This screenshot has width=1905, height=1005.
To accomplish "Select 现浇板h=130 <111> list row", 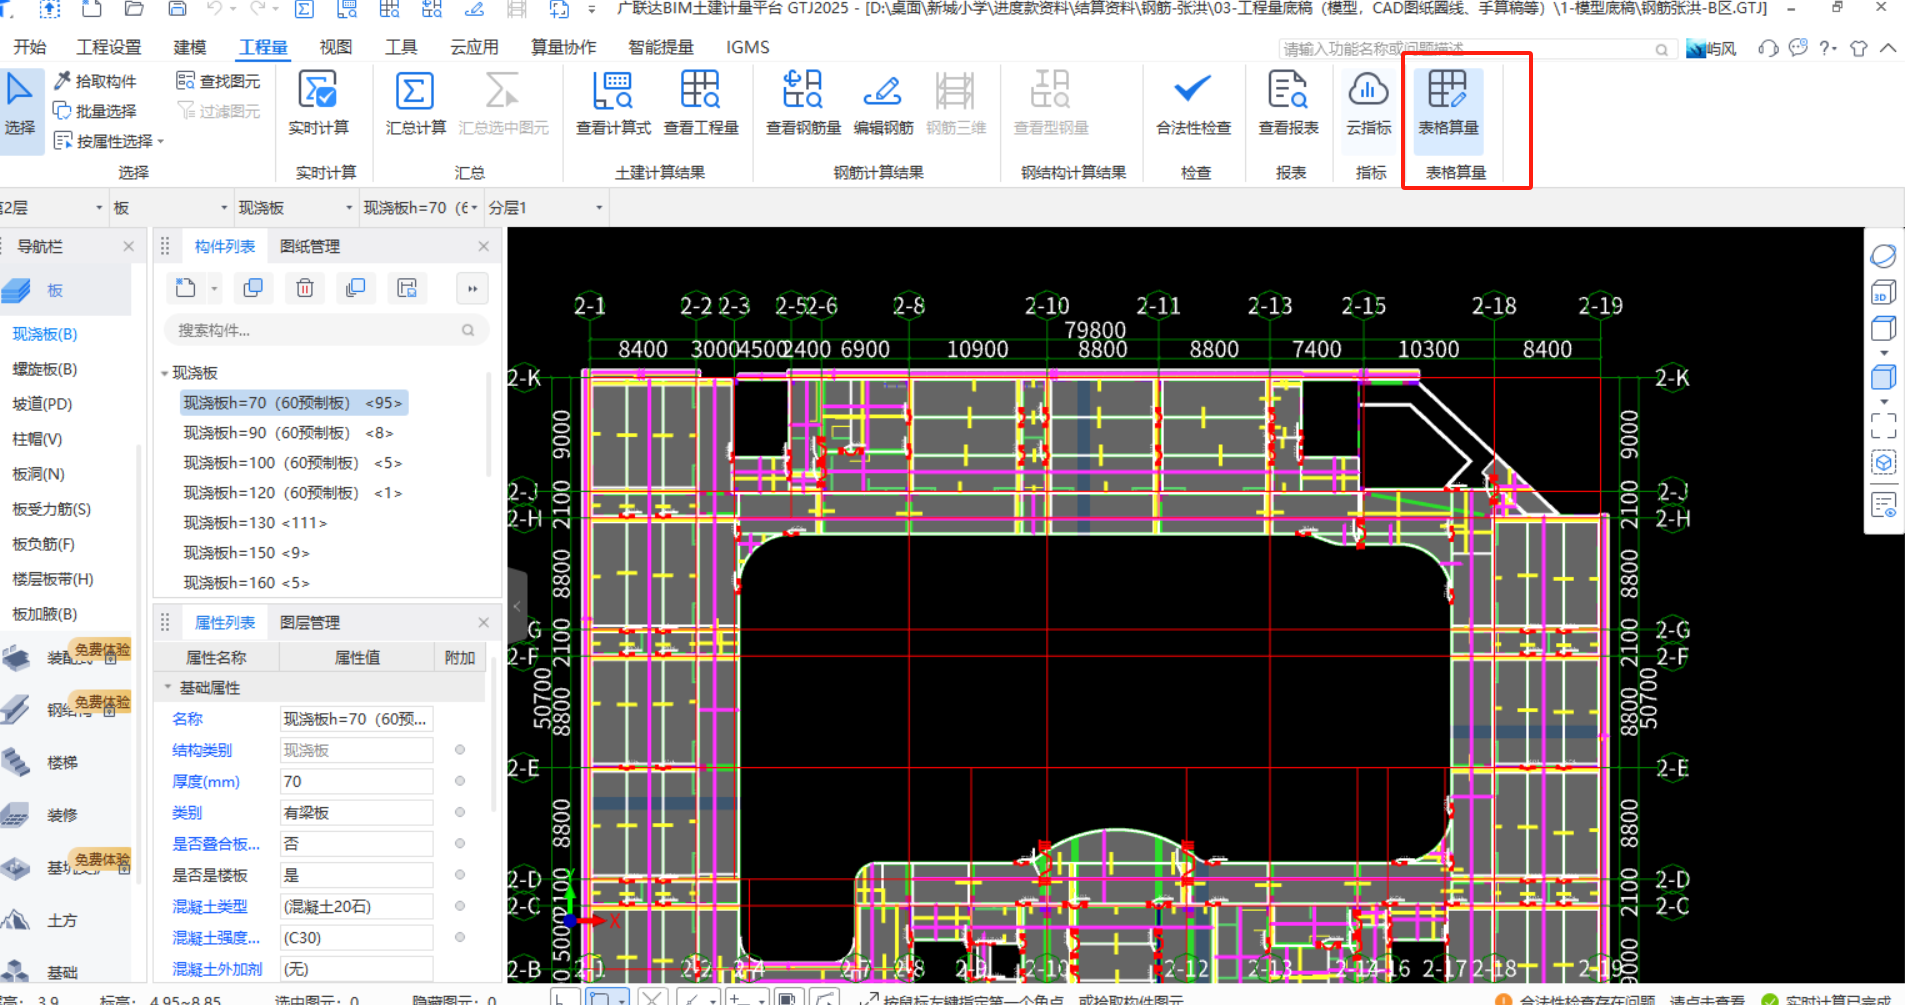I will (x=255, y=523).
